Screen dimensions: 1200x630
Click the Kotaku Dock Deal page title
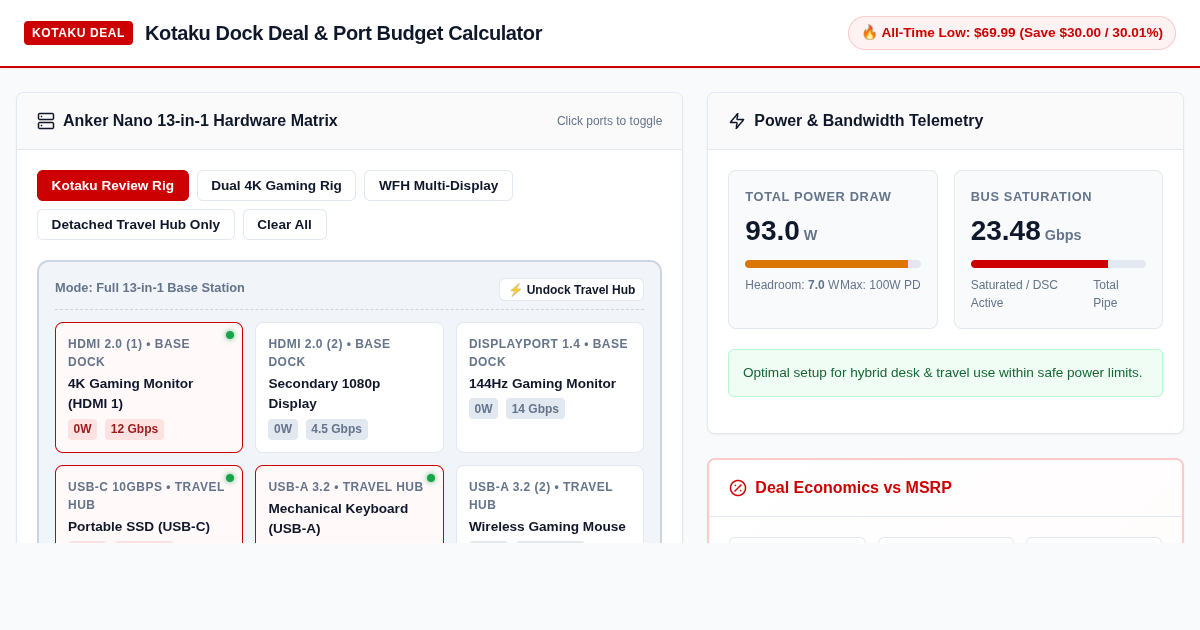tap(343, 33)
